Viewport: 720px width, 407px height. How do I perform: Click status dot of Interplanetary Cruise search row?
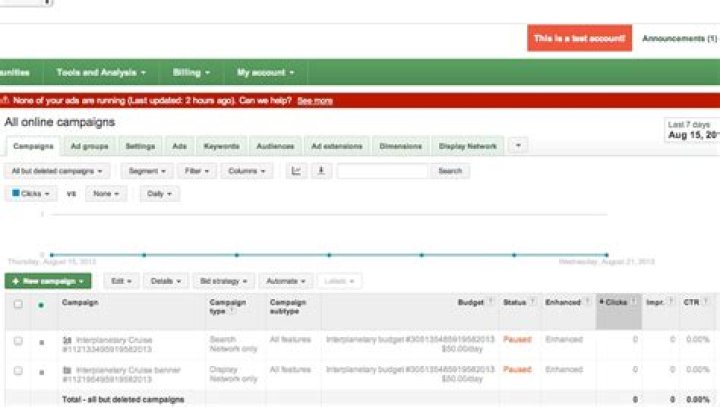(42, 343)
